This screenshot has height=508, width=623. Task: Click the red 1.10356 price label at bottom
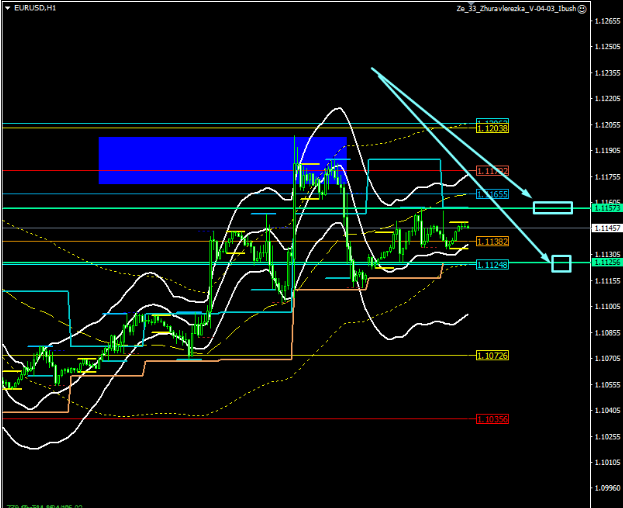[492, 419]
